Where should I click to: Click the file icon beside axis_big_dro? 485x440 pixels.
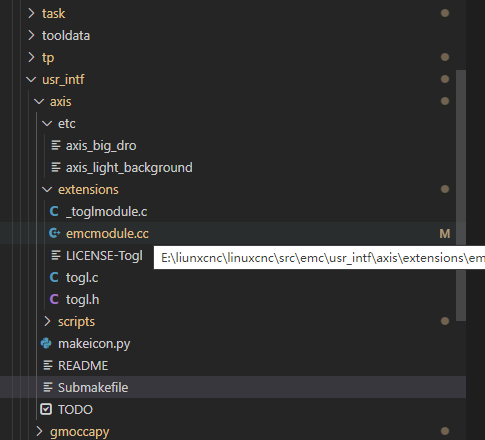[x=56, y=146]
